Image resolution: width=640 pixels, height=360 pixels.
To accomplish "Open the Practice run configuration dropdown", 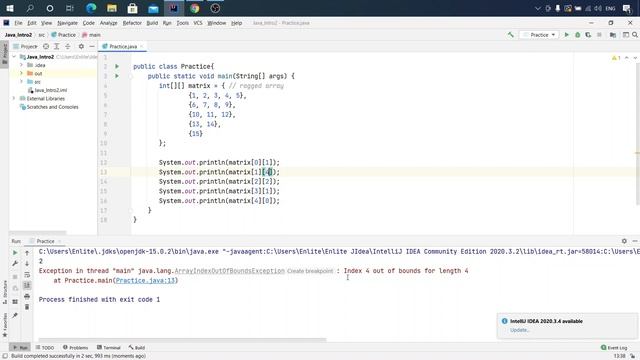I will point(539,35).
